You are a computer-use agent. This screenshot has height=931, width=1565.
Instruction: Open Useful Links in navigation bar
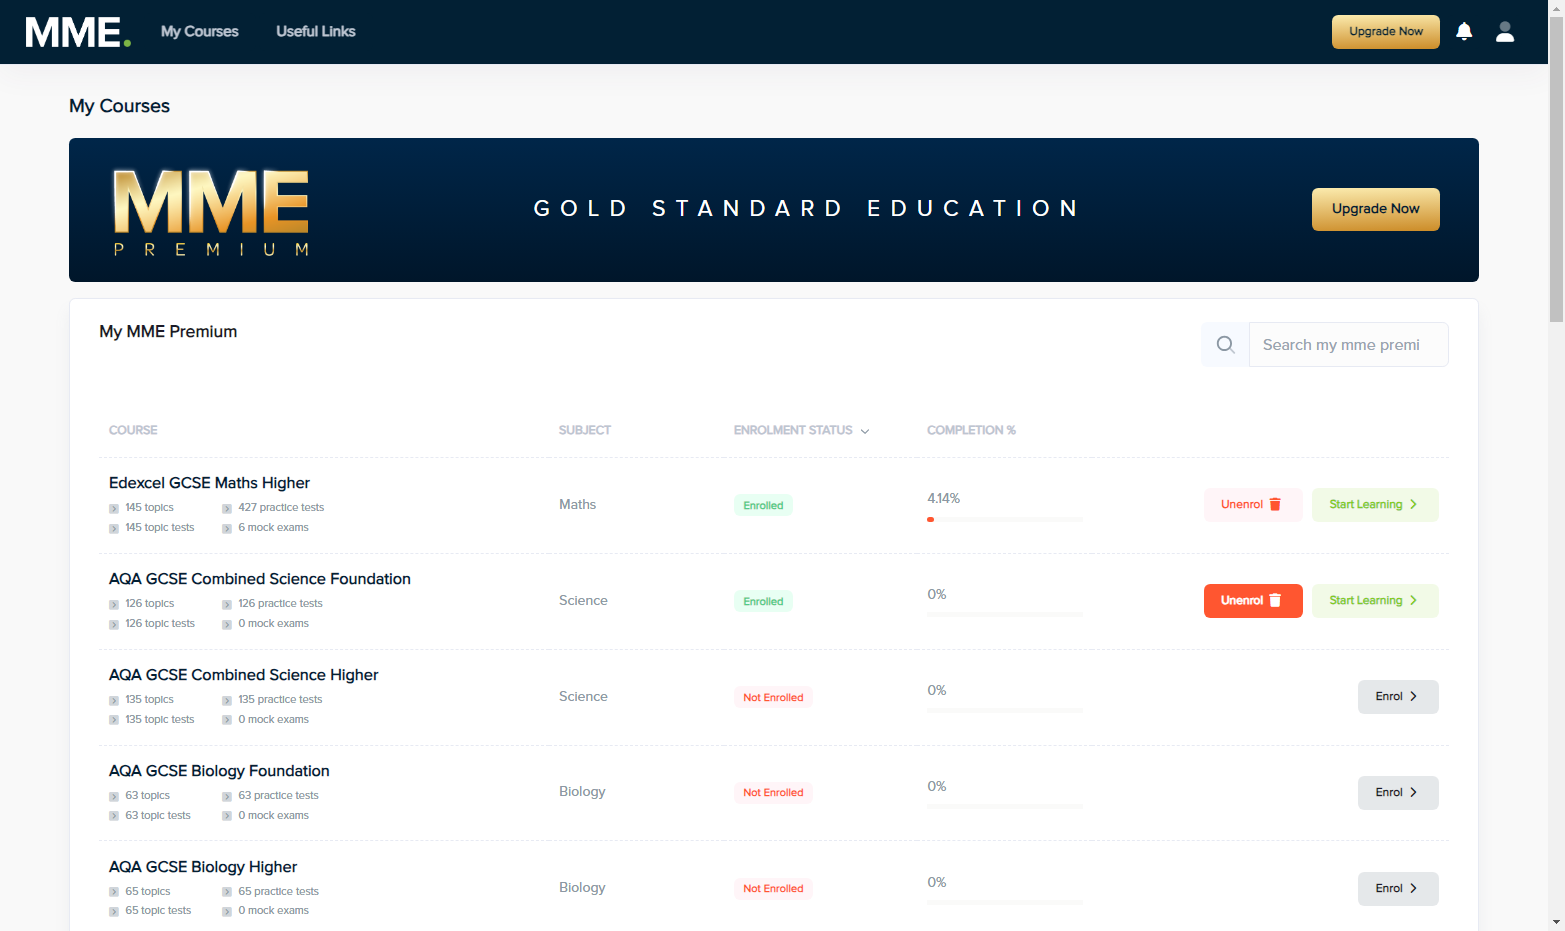coord(316,31)
